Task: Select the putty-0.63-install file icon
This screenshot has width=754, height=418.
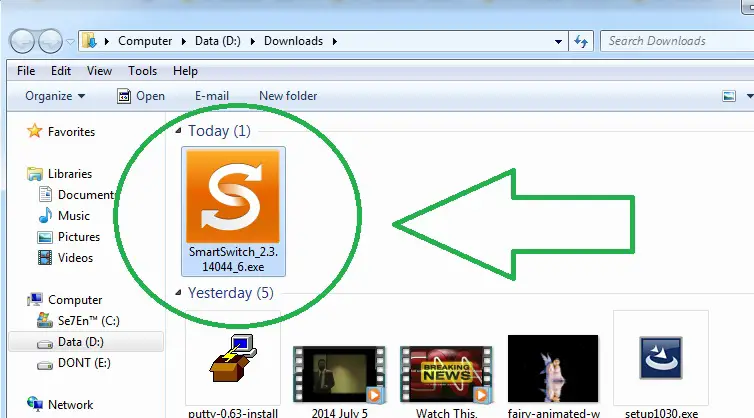Action: click(233, 358)
